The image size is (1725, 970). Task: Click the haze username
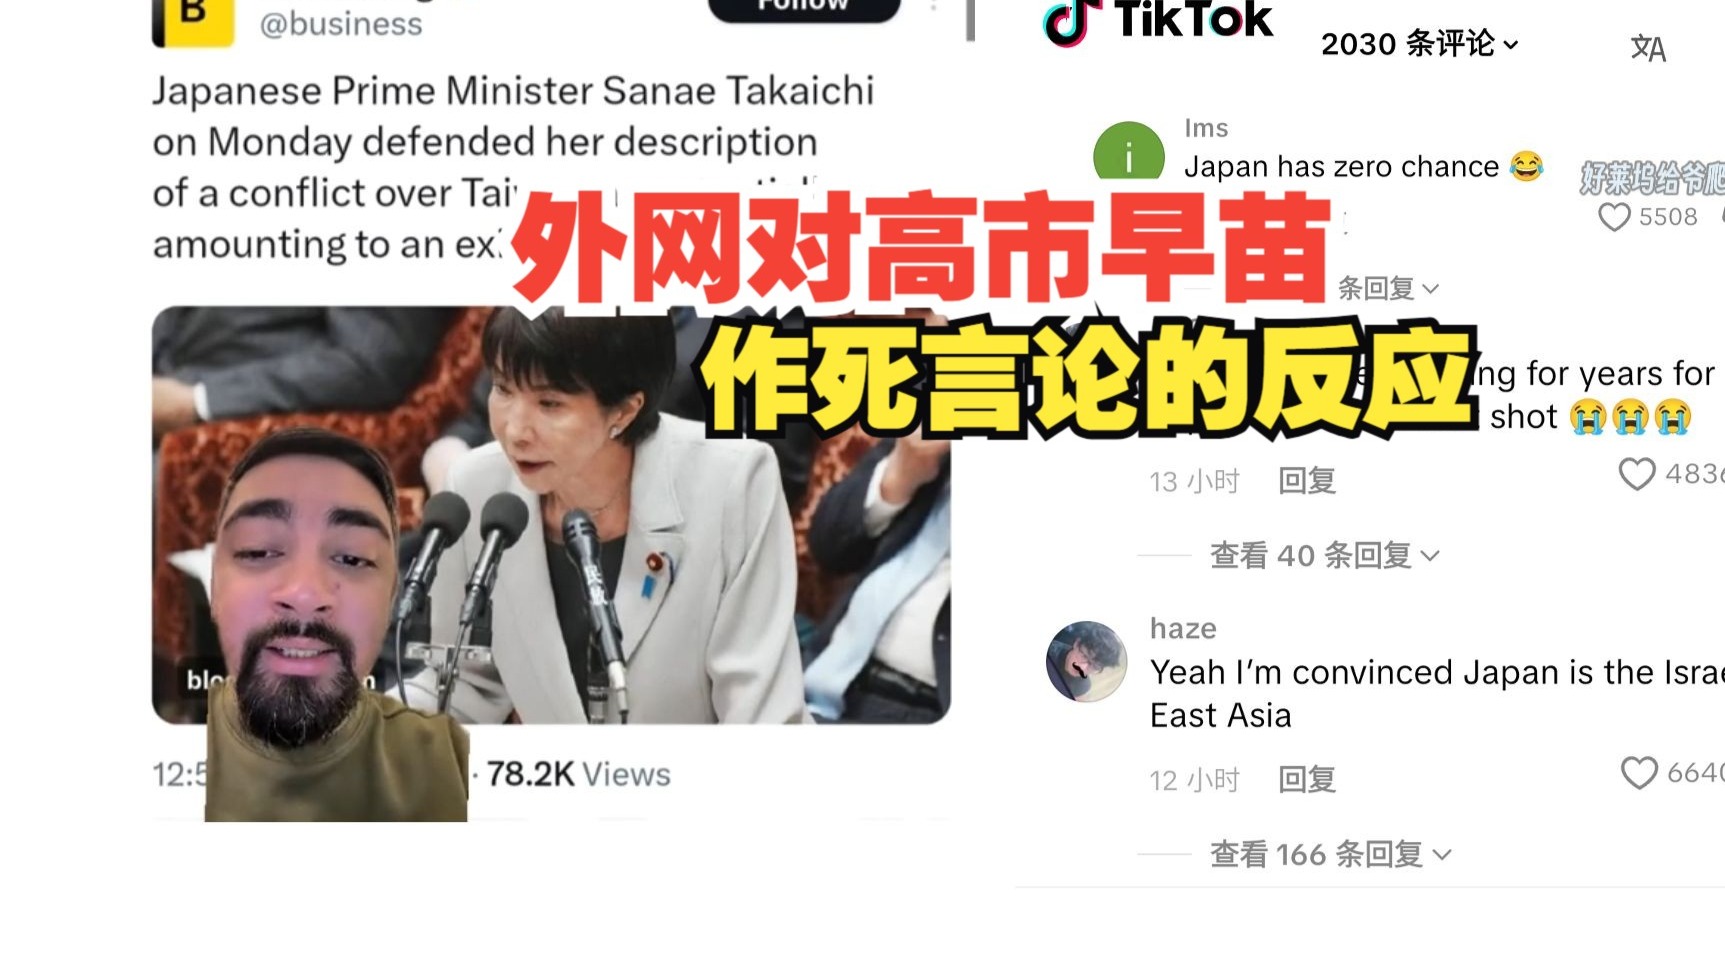pyautogui.click(x=1183, y=628)
